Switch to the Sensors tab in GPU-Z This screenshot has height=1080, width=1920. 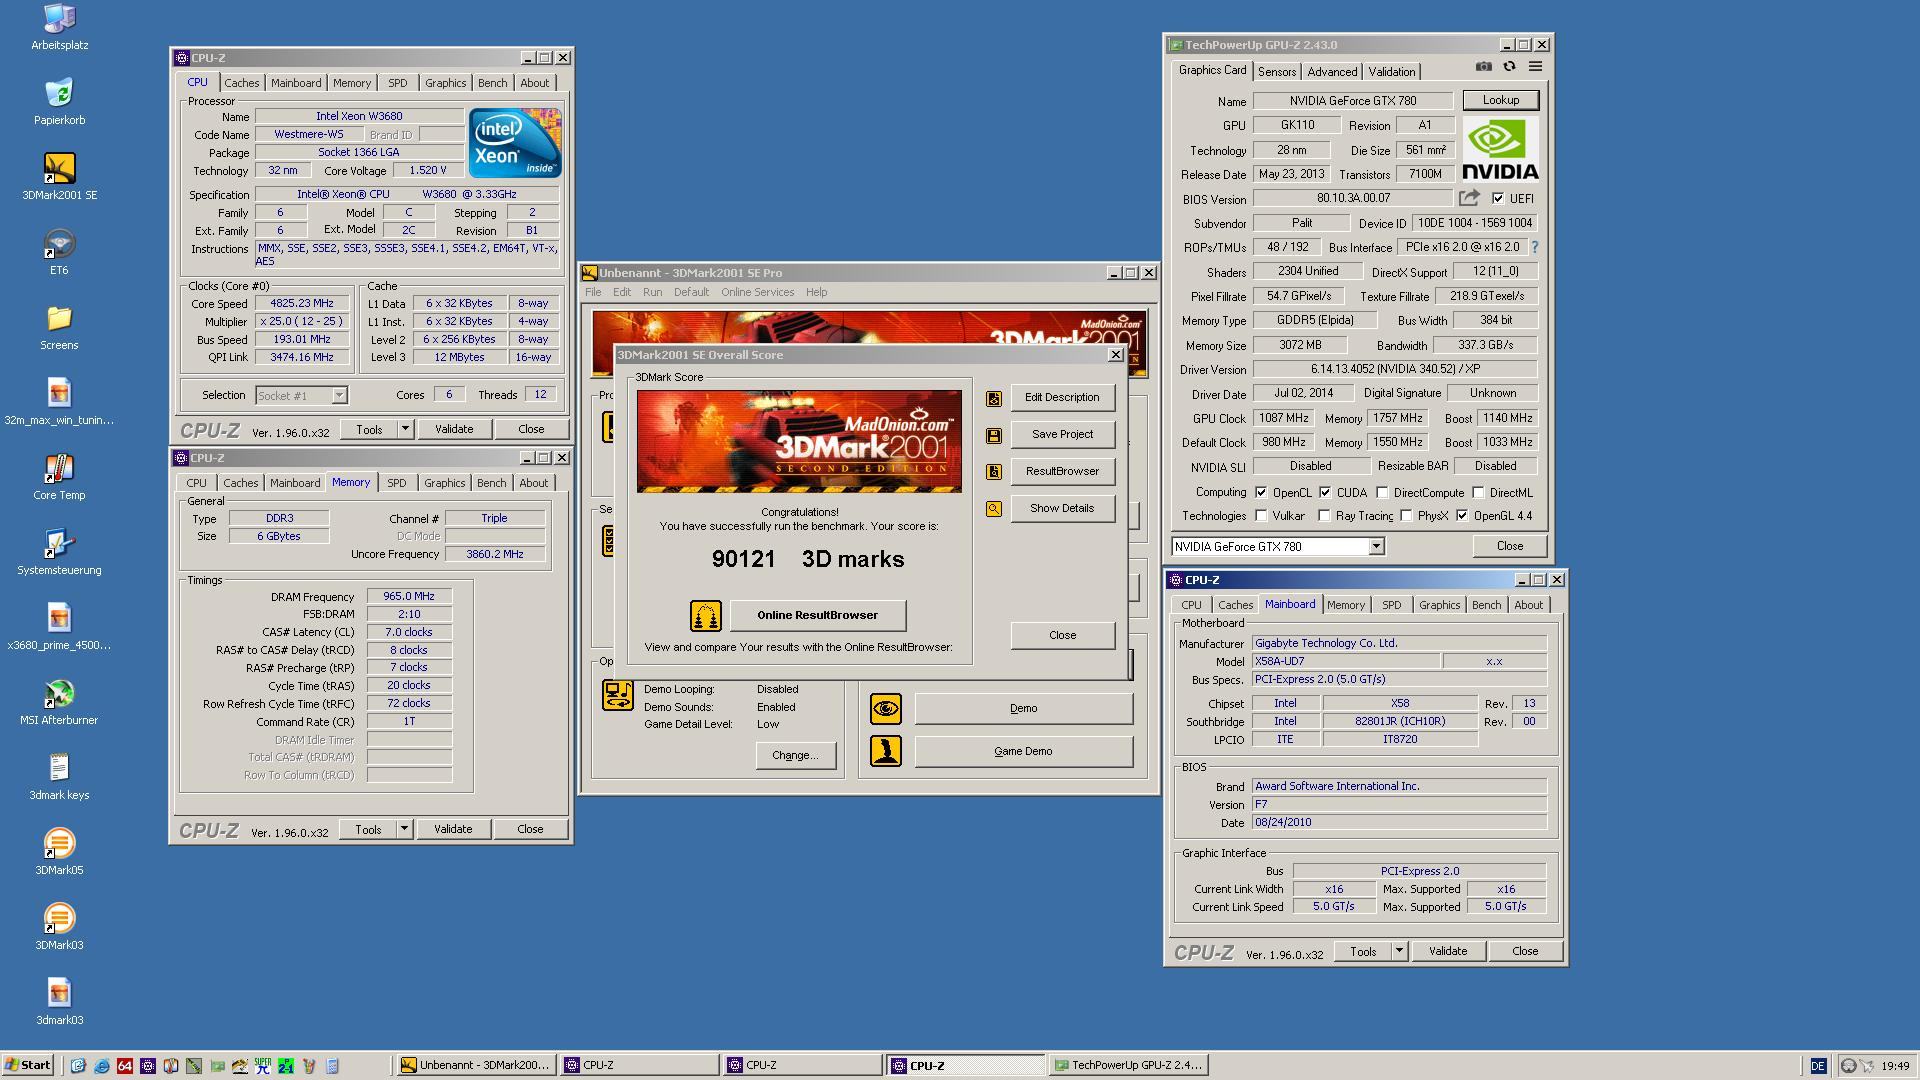[1277, 72]
